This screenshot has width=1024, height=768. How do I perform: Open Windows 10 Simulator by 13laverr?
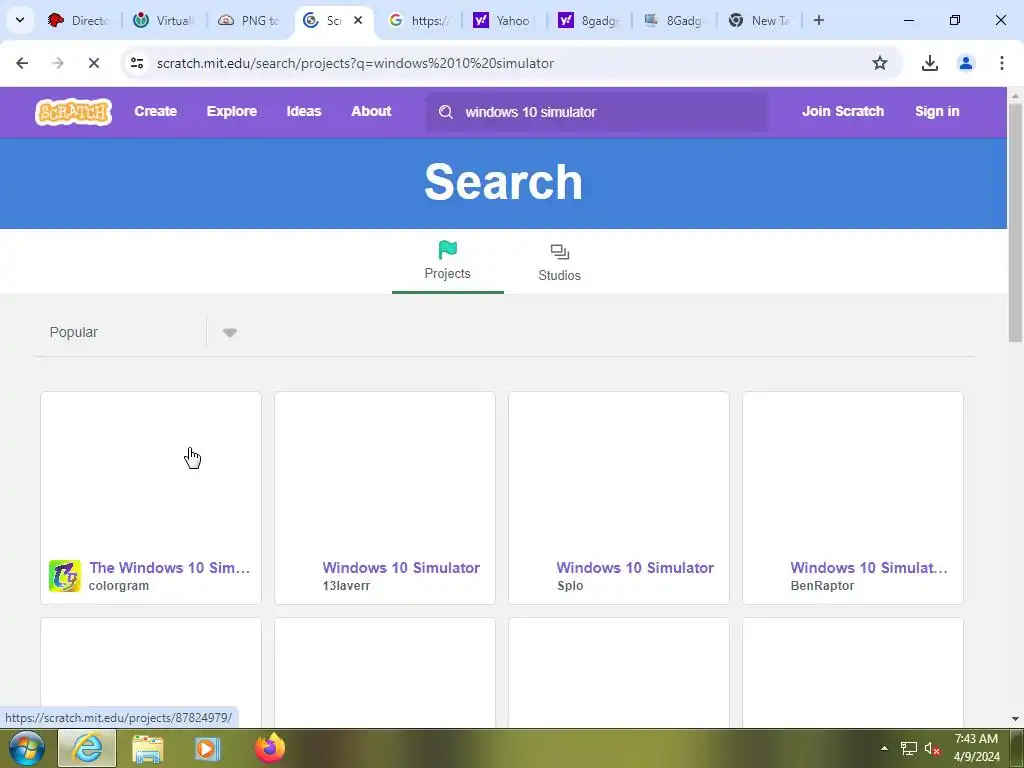(401, 568)
